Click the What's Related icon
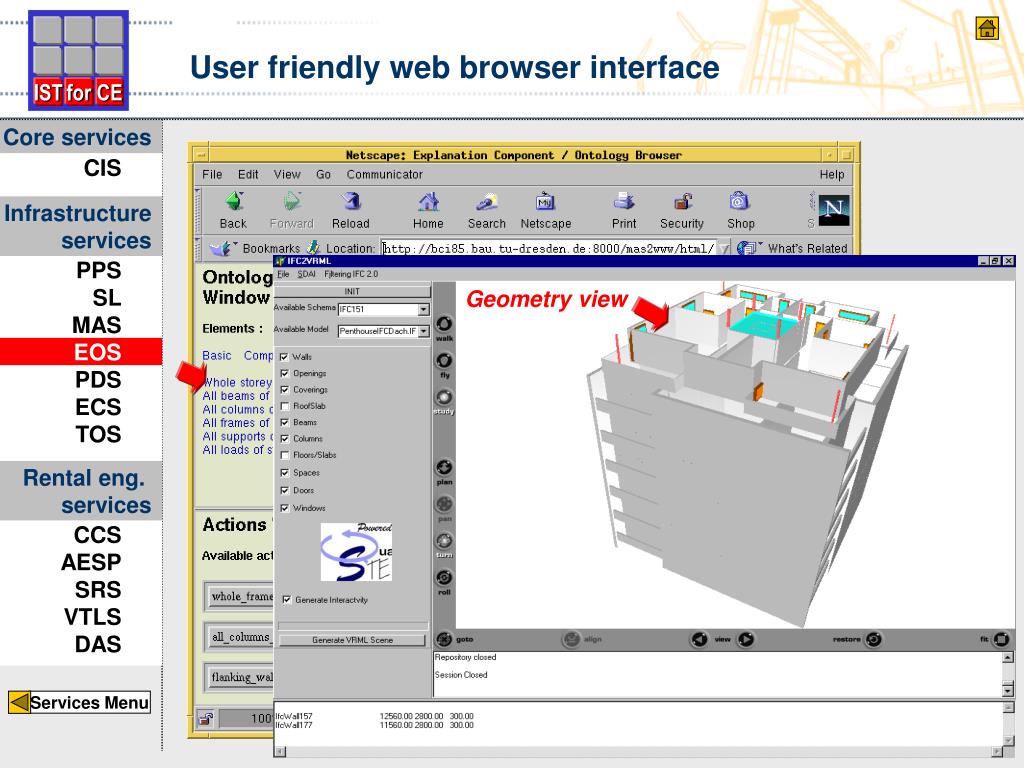The image size is (1024, 768). [746, 248]
